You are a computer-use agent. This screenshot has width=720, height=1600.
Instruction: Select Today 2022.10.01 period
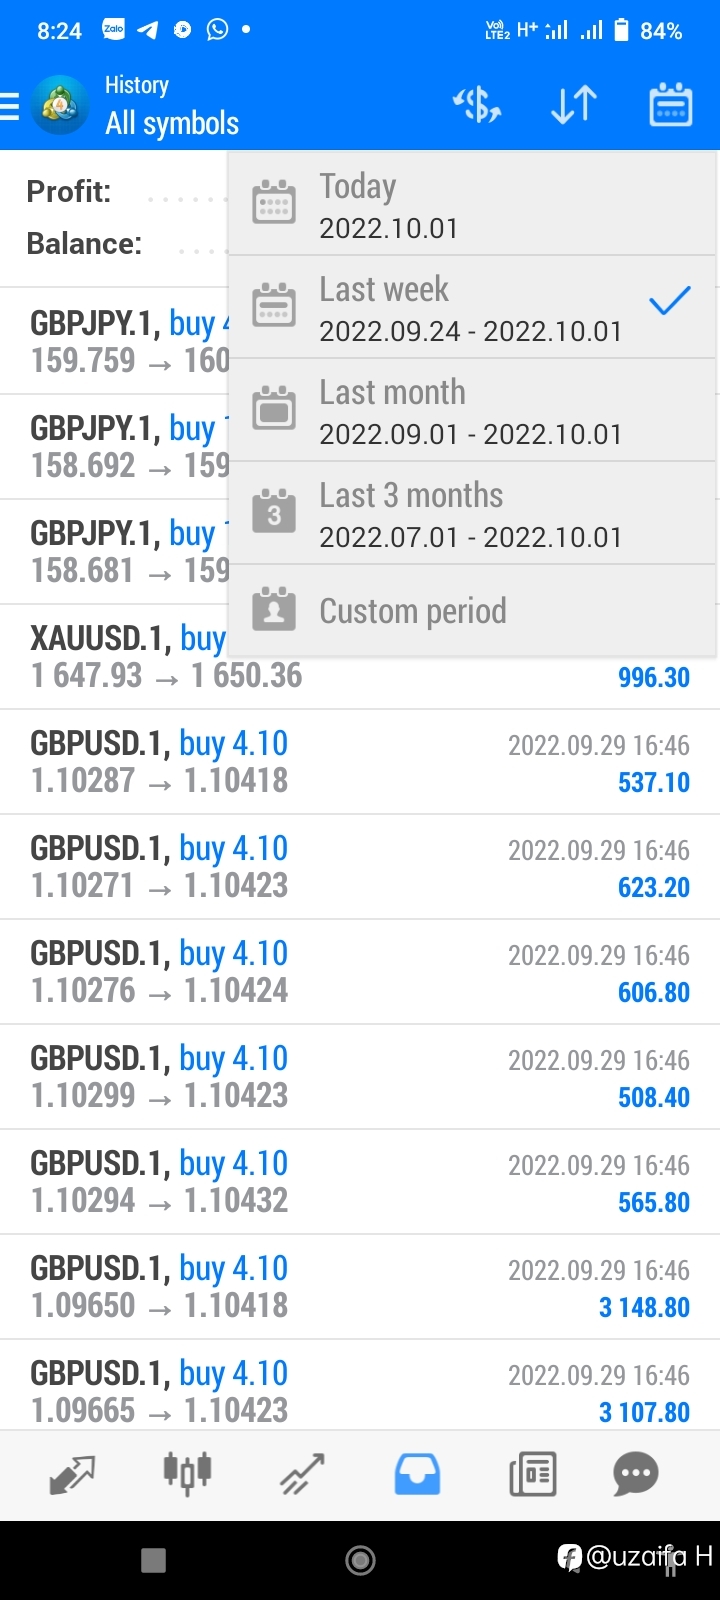(472, 204)
